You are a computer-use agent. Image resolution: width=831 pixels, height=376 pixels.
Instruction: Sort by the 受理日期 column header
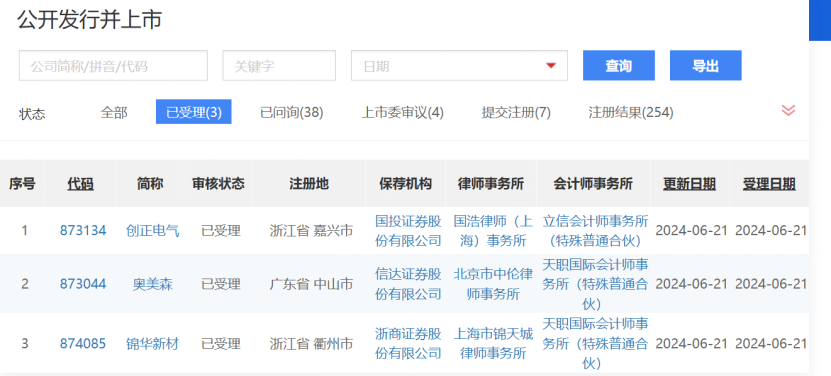pos(769,184)
